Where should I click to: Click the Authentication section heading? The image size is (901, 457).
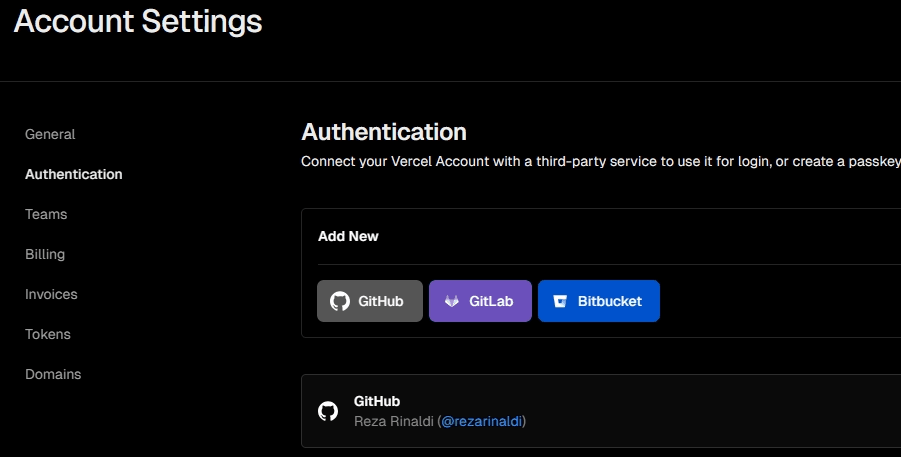pos(384,132)
